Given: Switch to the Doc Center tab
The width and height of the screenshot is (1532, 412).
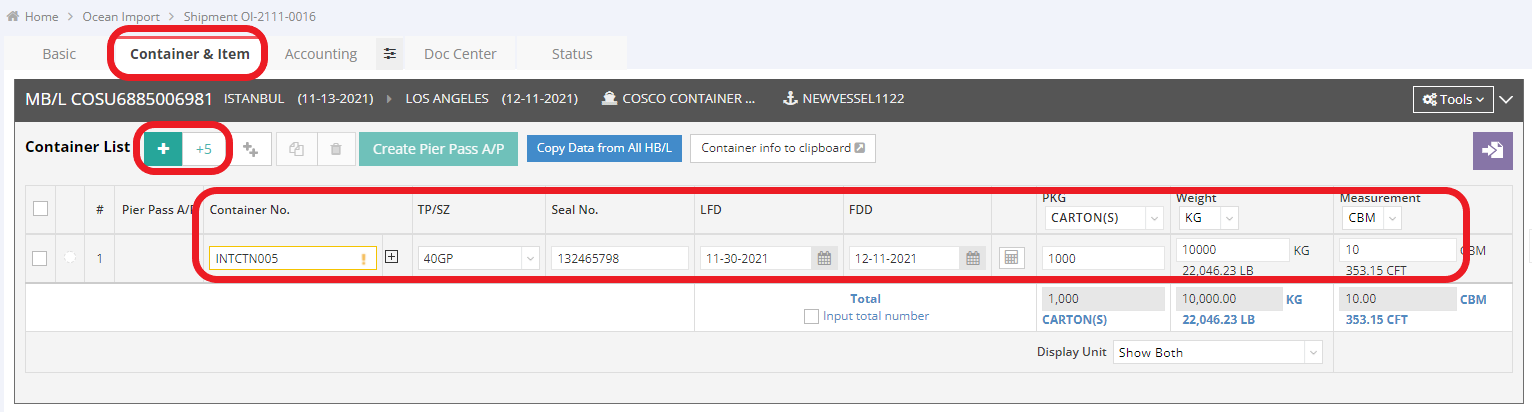Looking at the screenshot, I should tap(460, 54).
